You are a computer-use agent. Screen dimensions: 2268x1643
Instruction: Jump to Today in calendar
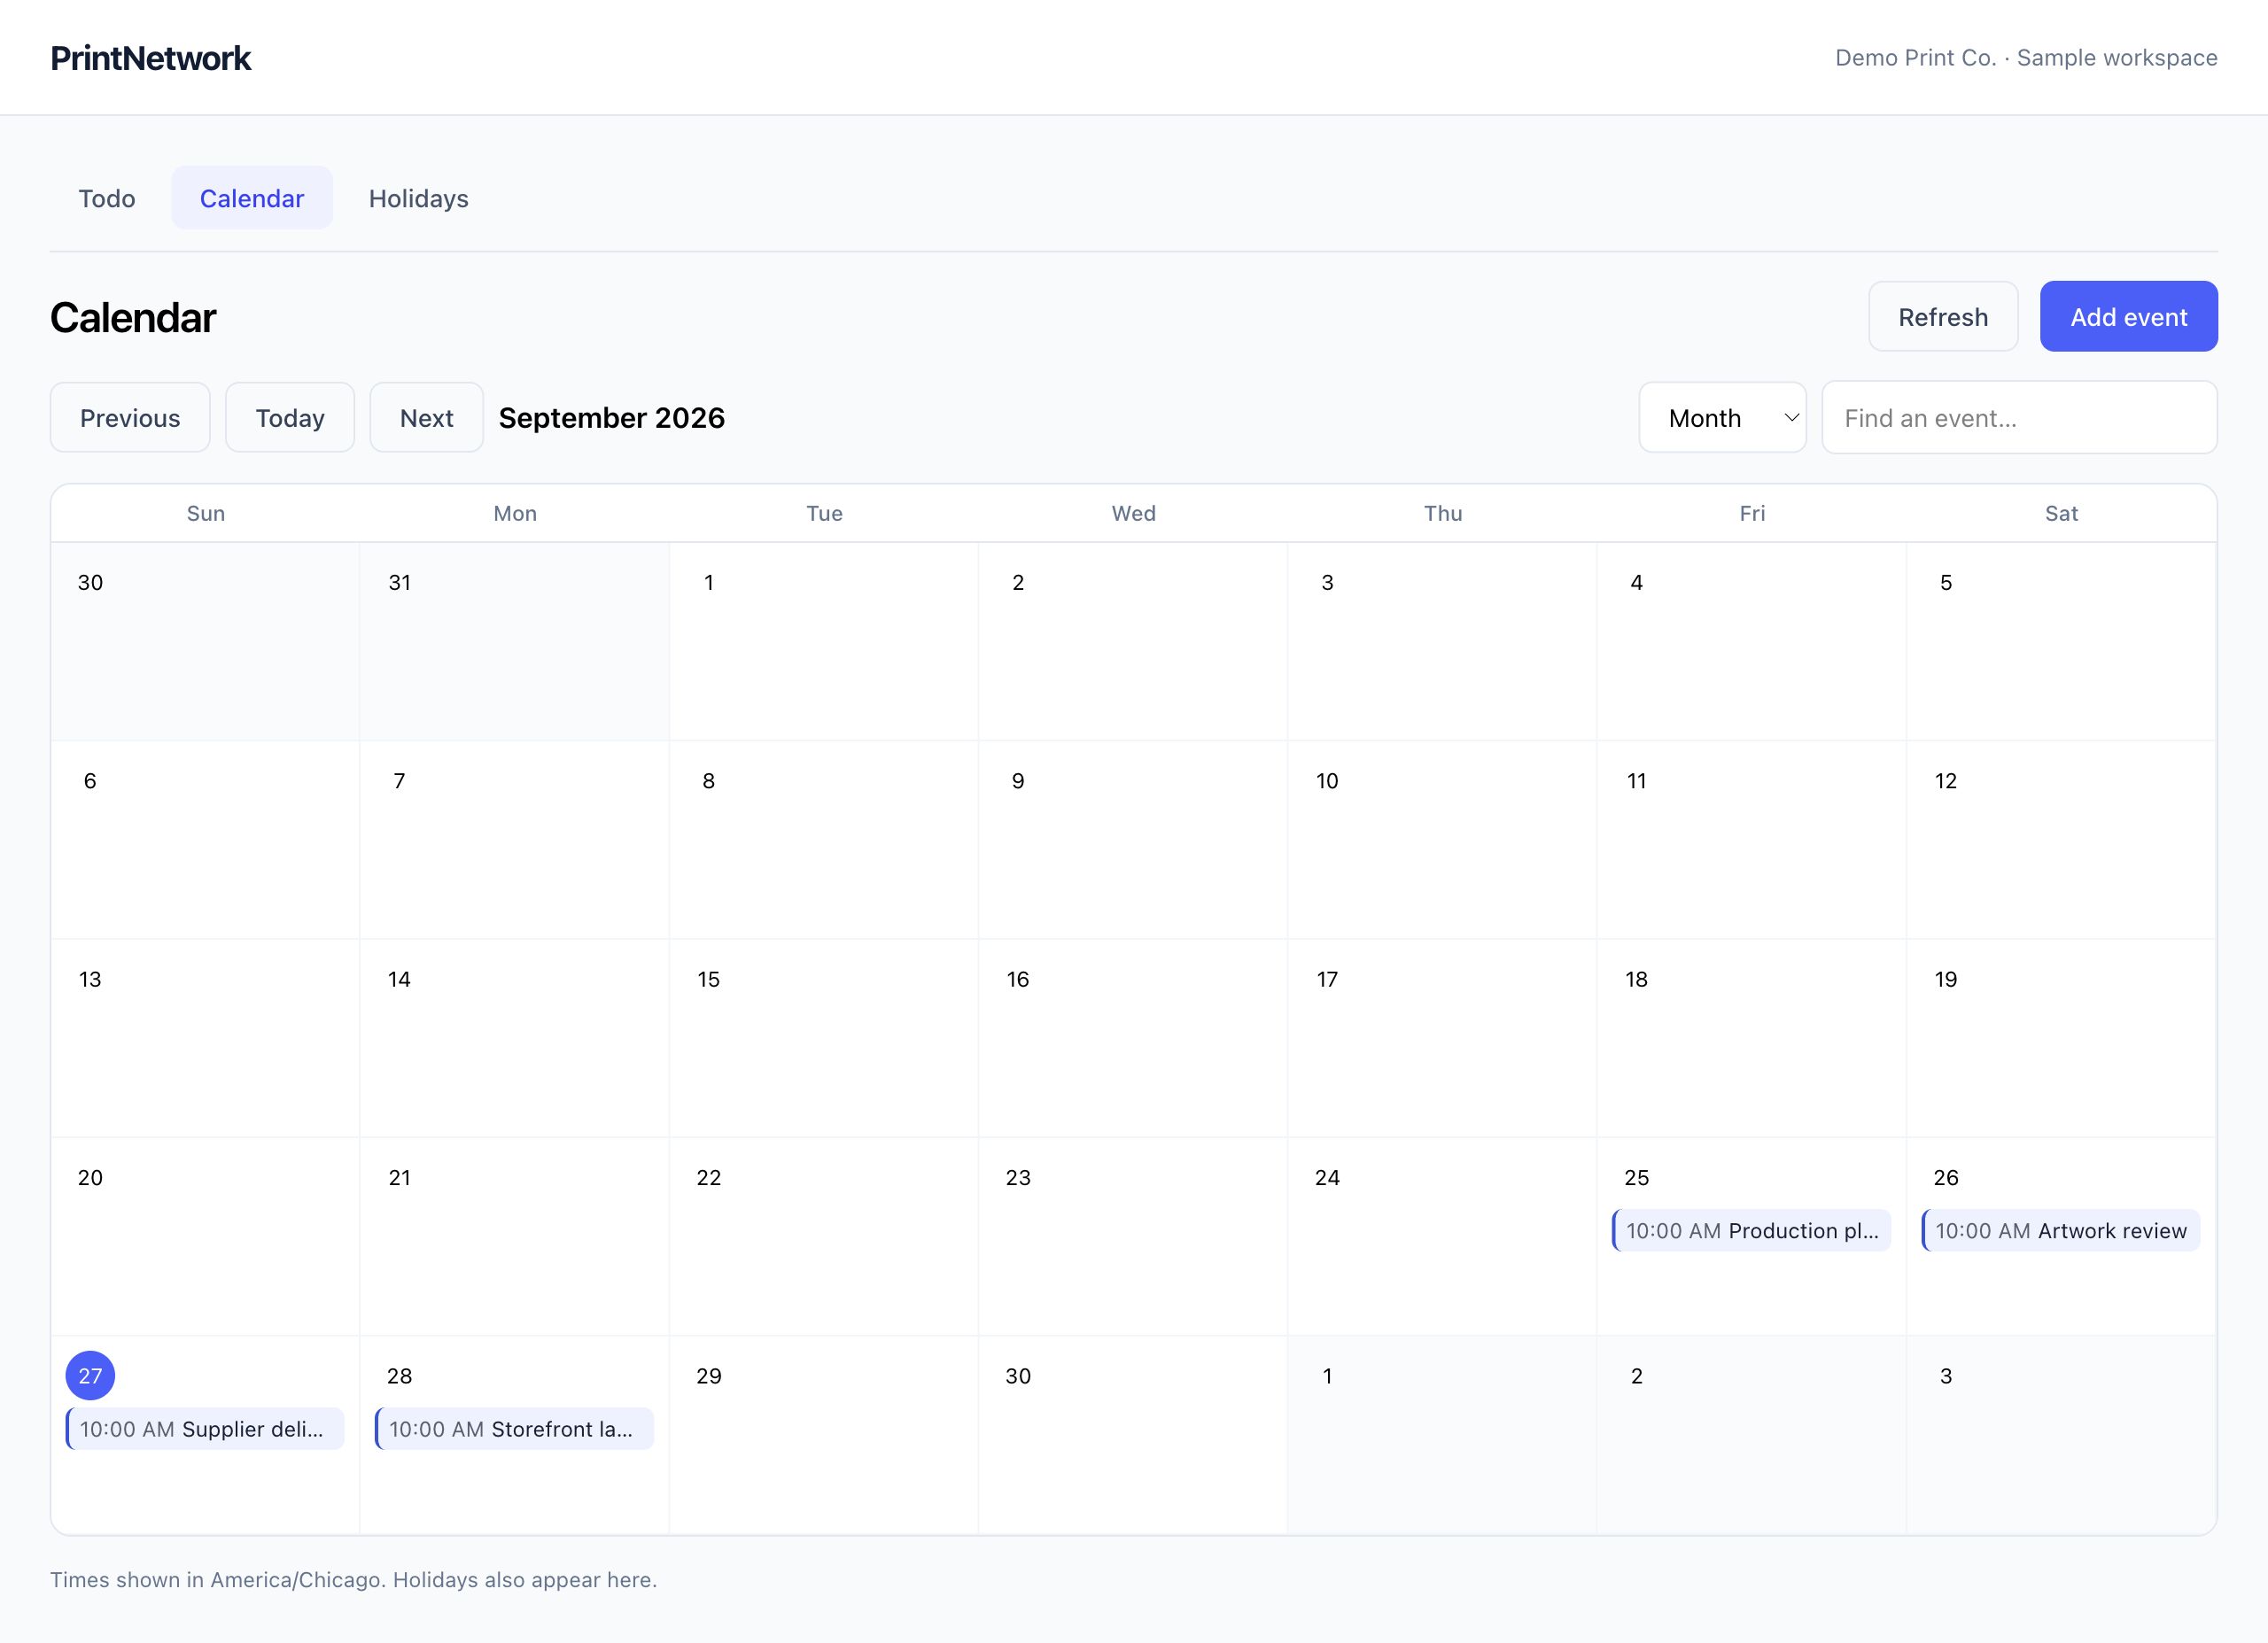(x=290, y=418)
